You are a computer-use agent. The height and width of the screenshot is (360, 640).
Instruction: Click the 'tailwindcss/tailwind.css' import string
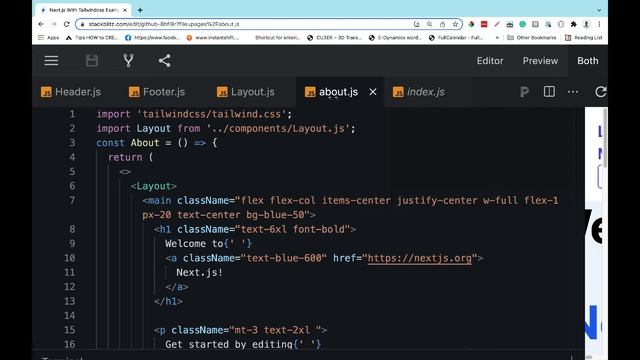211,114
